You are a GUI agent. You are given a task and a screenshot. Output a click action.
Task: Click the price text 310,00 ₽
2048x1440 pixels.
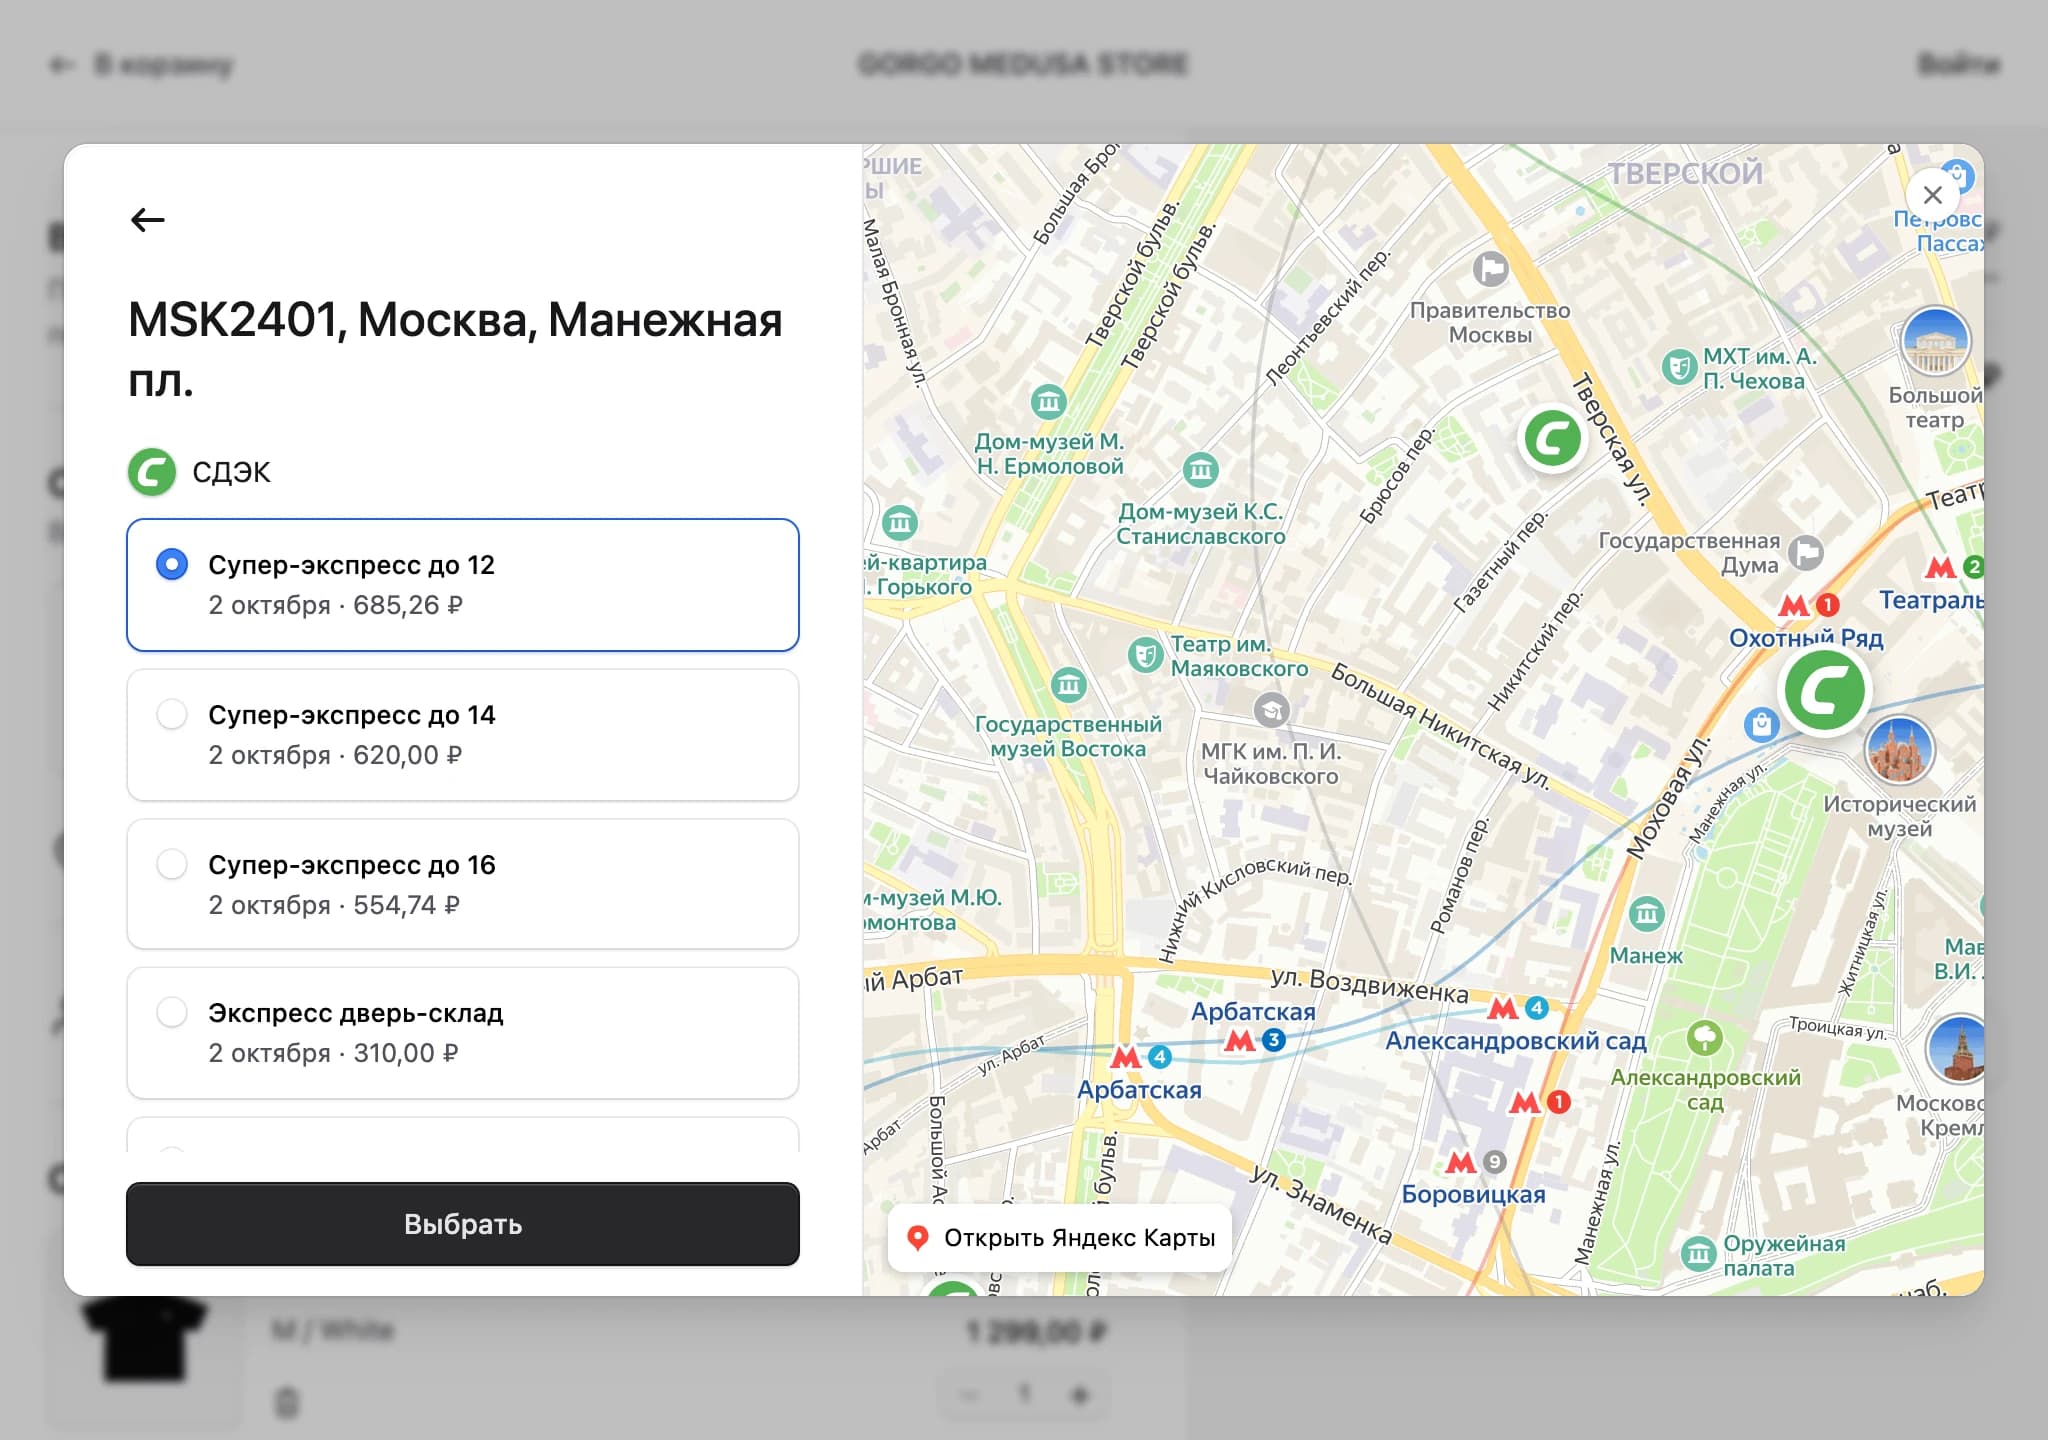pos(406,1053)
